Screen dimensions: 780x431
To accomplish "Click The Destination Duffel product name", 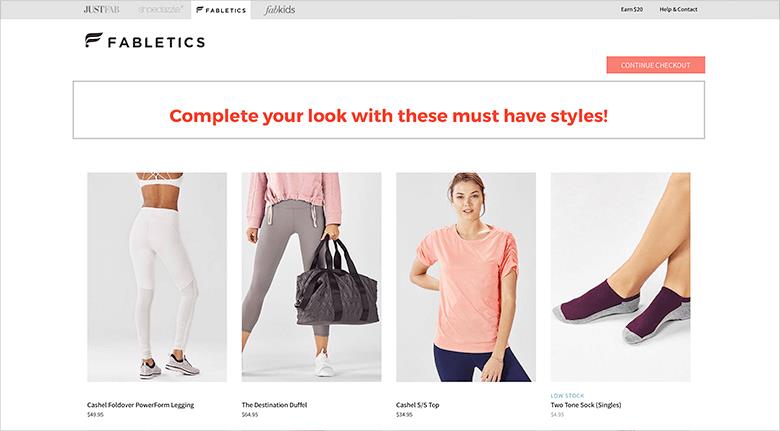I will click(x=274, y=405).
